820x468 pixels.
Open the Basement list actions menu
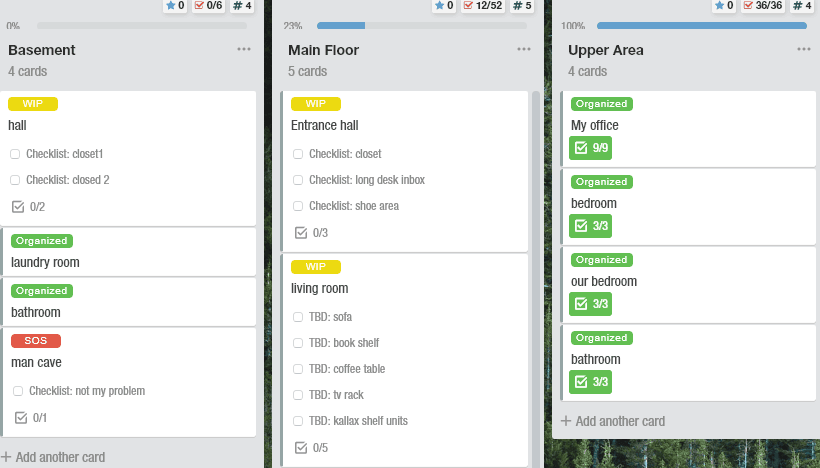coord(244,49)
